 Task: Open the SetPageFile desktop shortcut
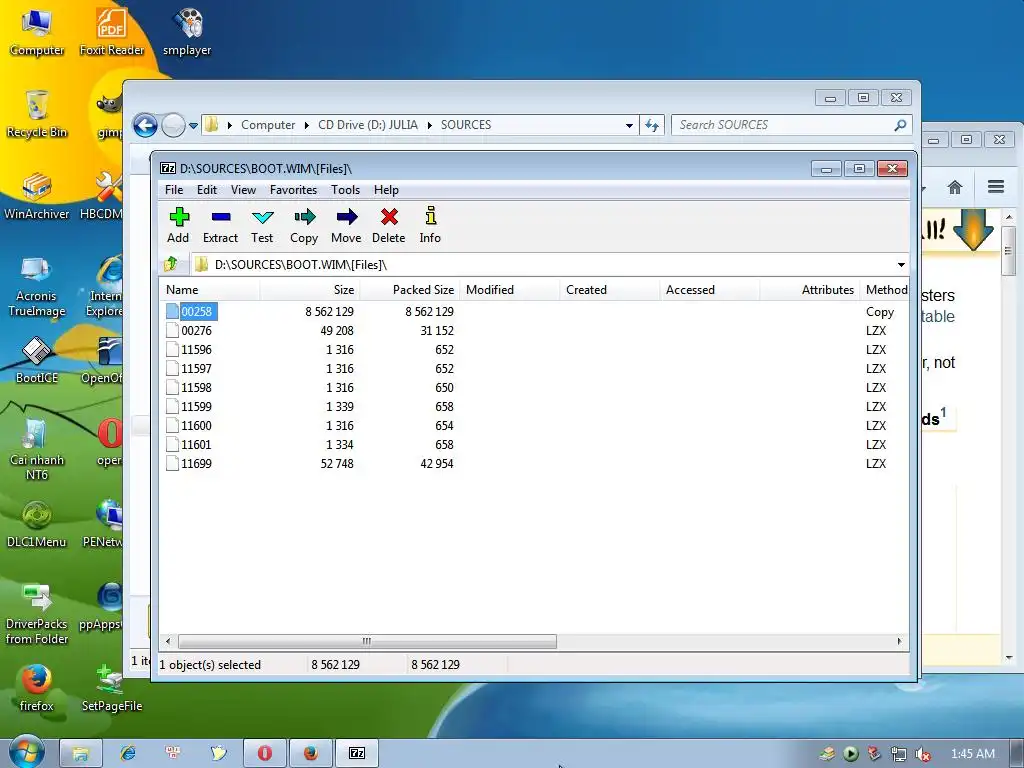tap(112, 688)
